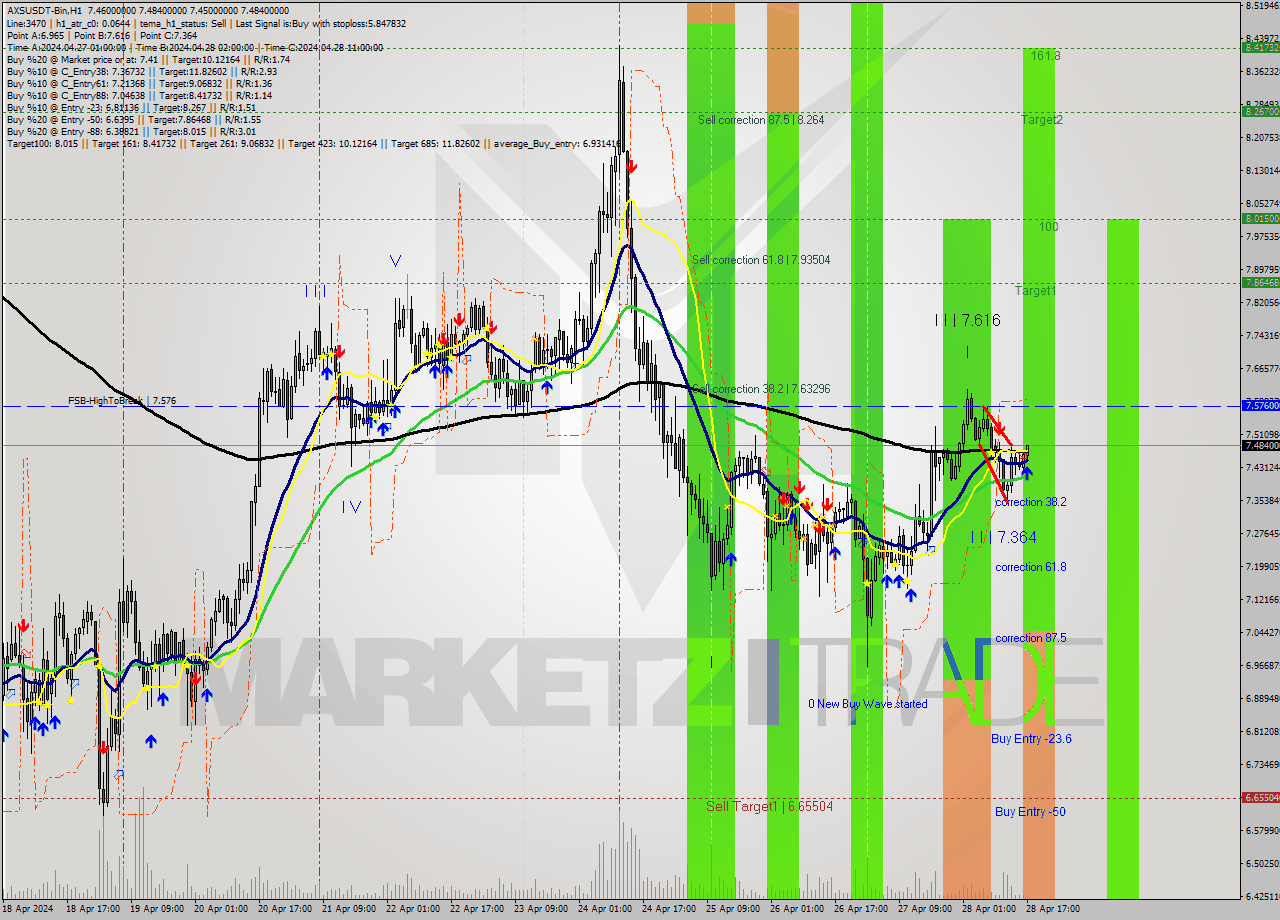Click the '100' level label
This screenshot has width=1280, height=920.
pos(1048,227)
